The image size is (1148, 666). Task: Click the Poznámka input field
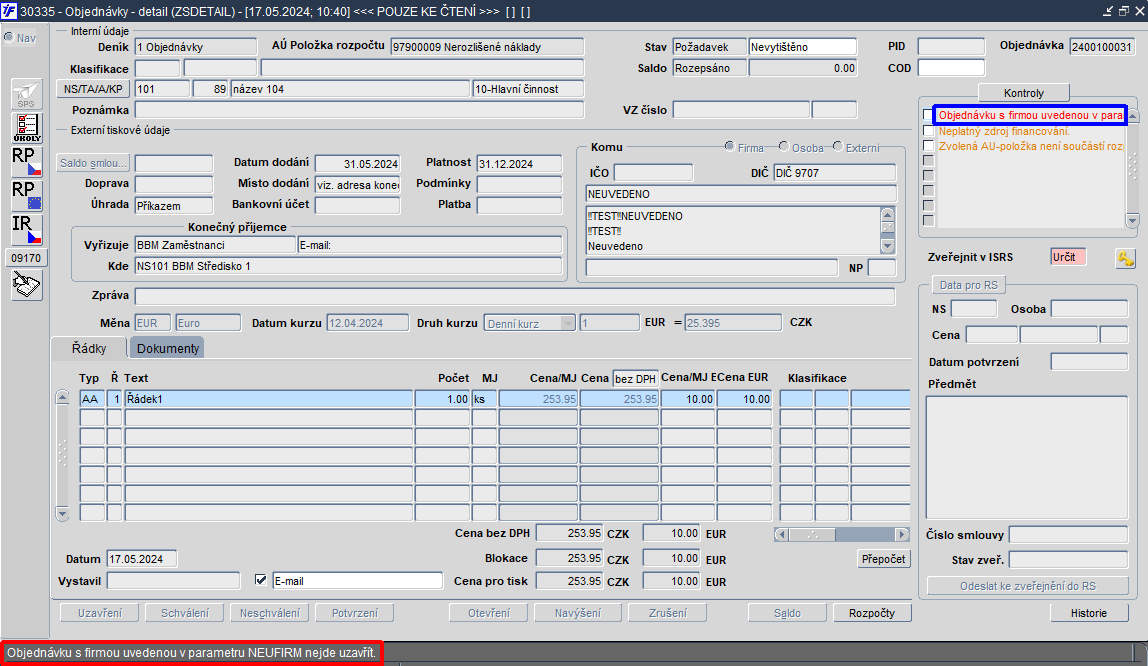tap(359, 110)
